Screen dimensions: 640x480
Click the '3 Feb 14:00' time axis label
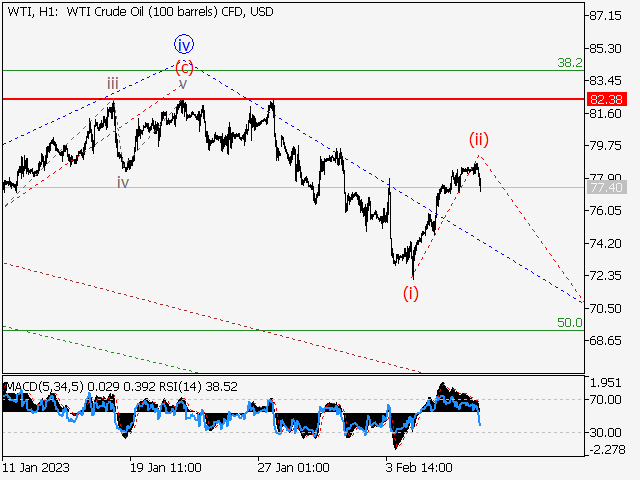click(419, 467)
